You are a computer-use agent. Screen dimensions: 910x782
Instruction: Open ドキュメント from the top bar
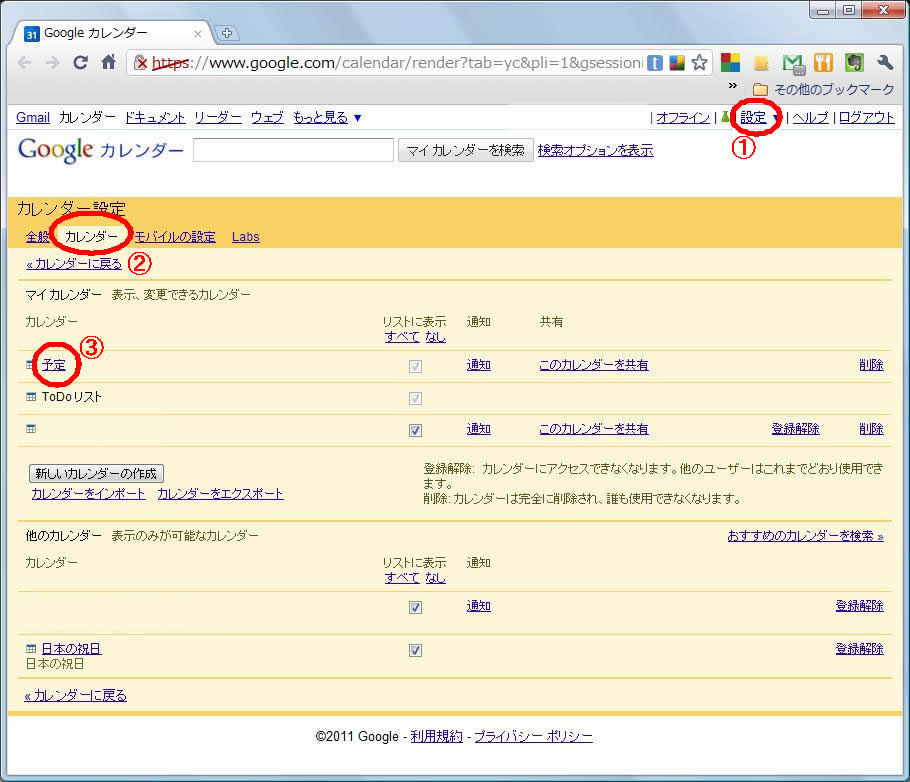(155, 118)
